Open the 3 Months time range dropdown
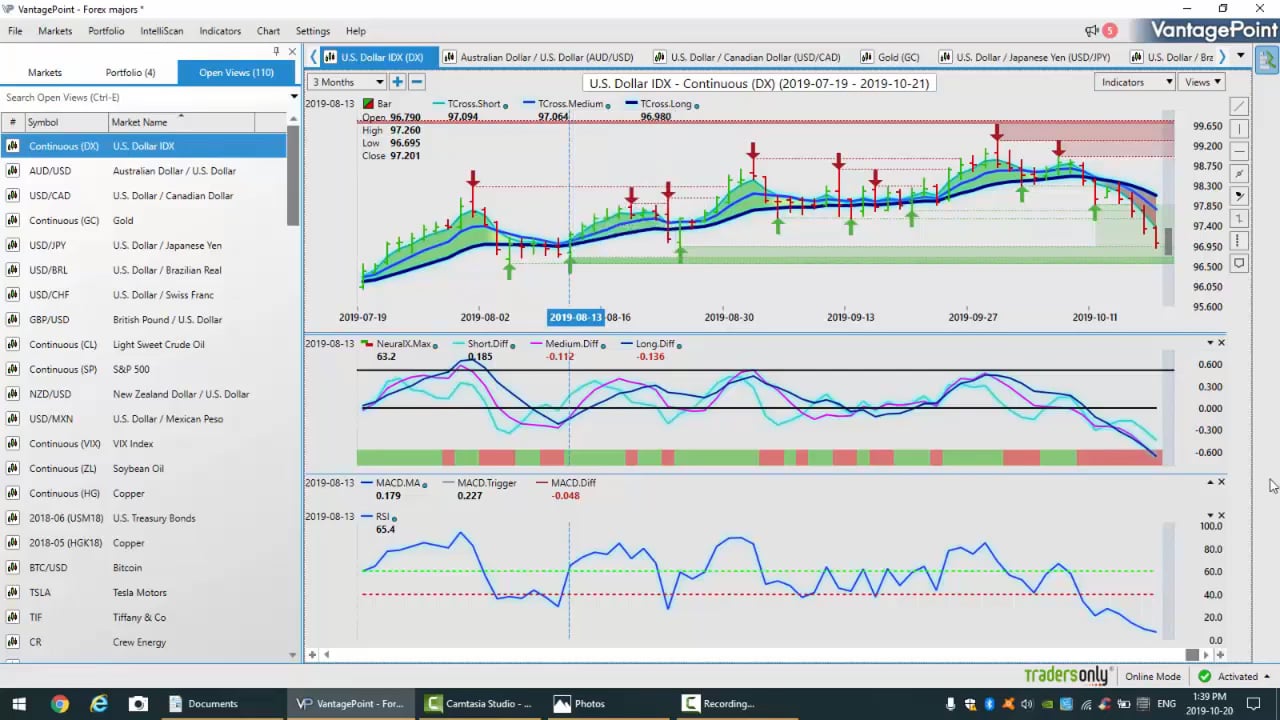 point(347,82)
